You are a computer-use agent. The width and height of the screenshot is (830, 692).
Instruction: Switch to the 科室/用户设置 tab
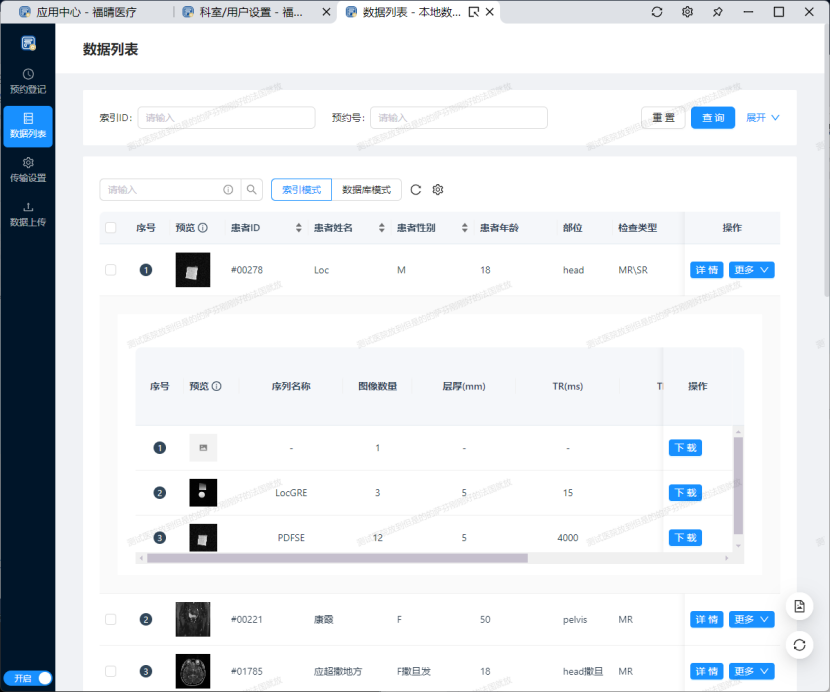click(x=253, y=12)
